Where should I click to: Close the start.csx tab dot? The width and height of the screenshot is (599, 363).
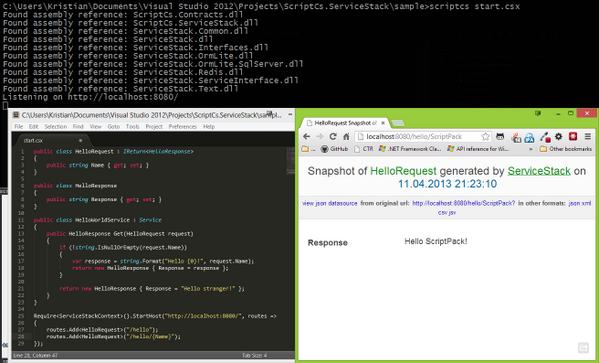click(x=80, y=140)
